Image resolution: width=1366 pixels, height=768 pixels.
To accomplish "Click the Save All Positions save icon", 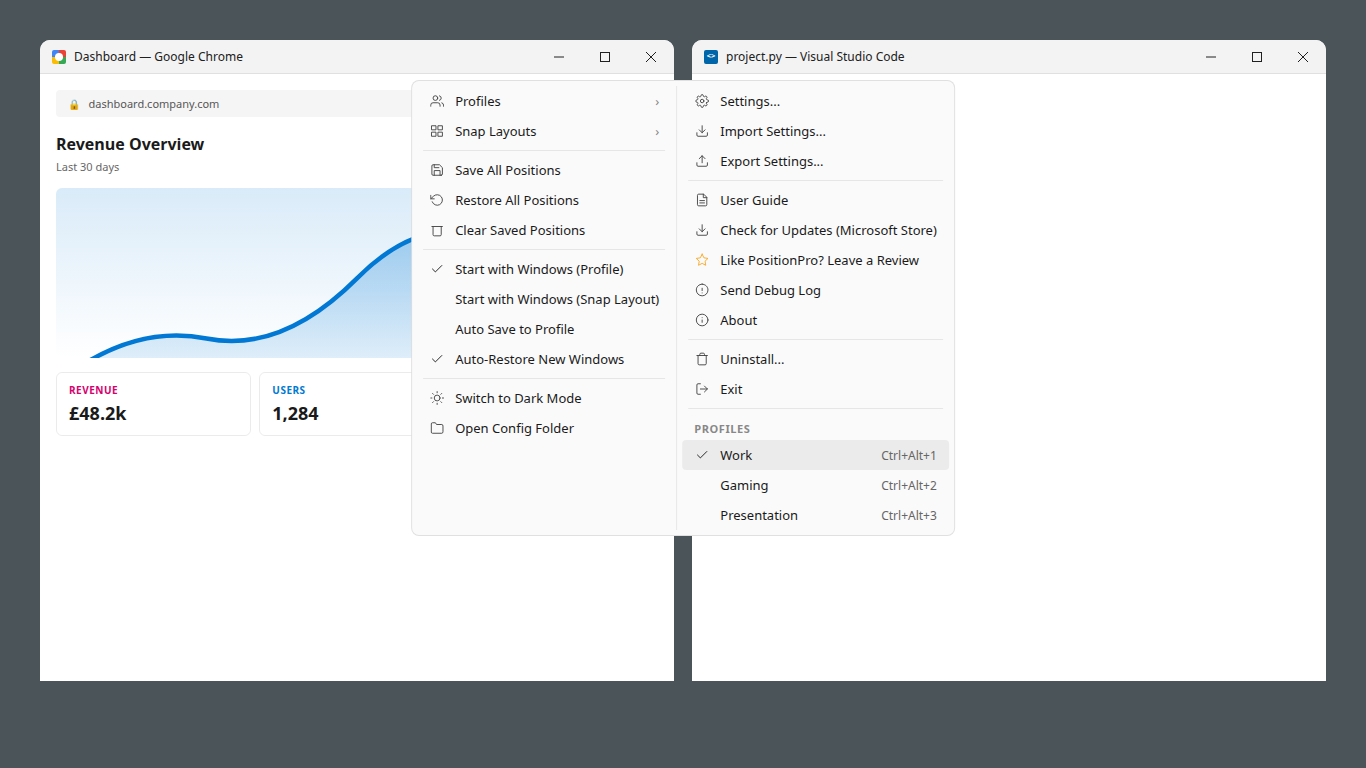I will [436, 170].
